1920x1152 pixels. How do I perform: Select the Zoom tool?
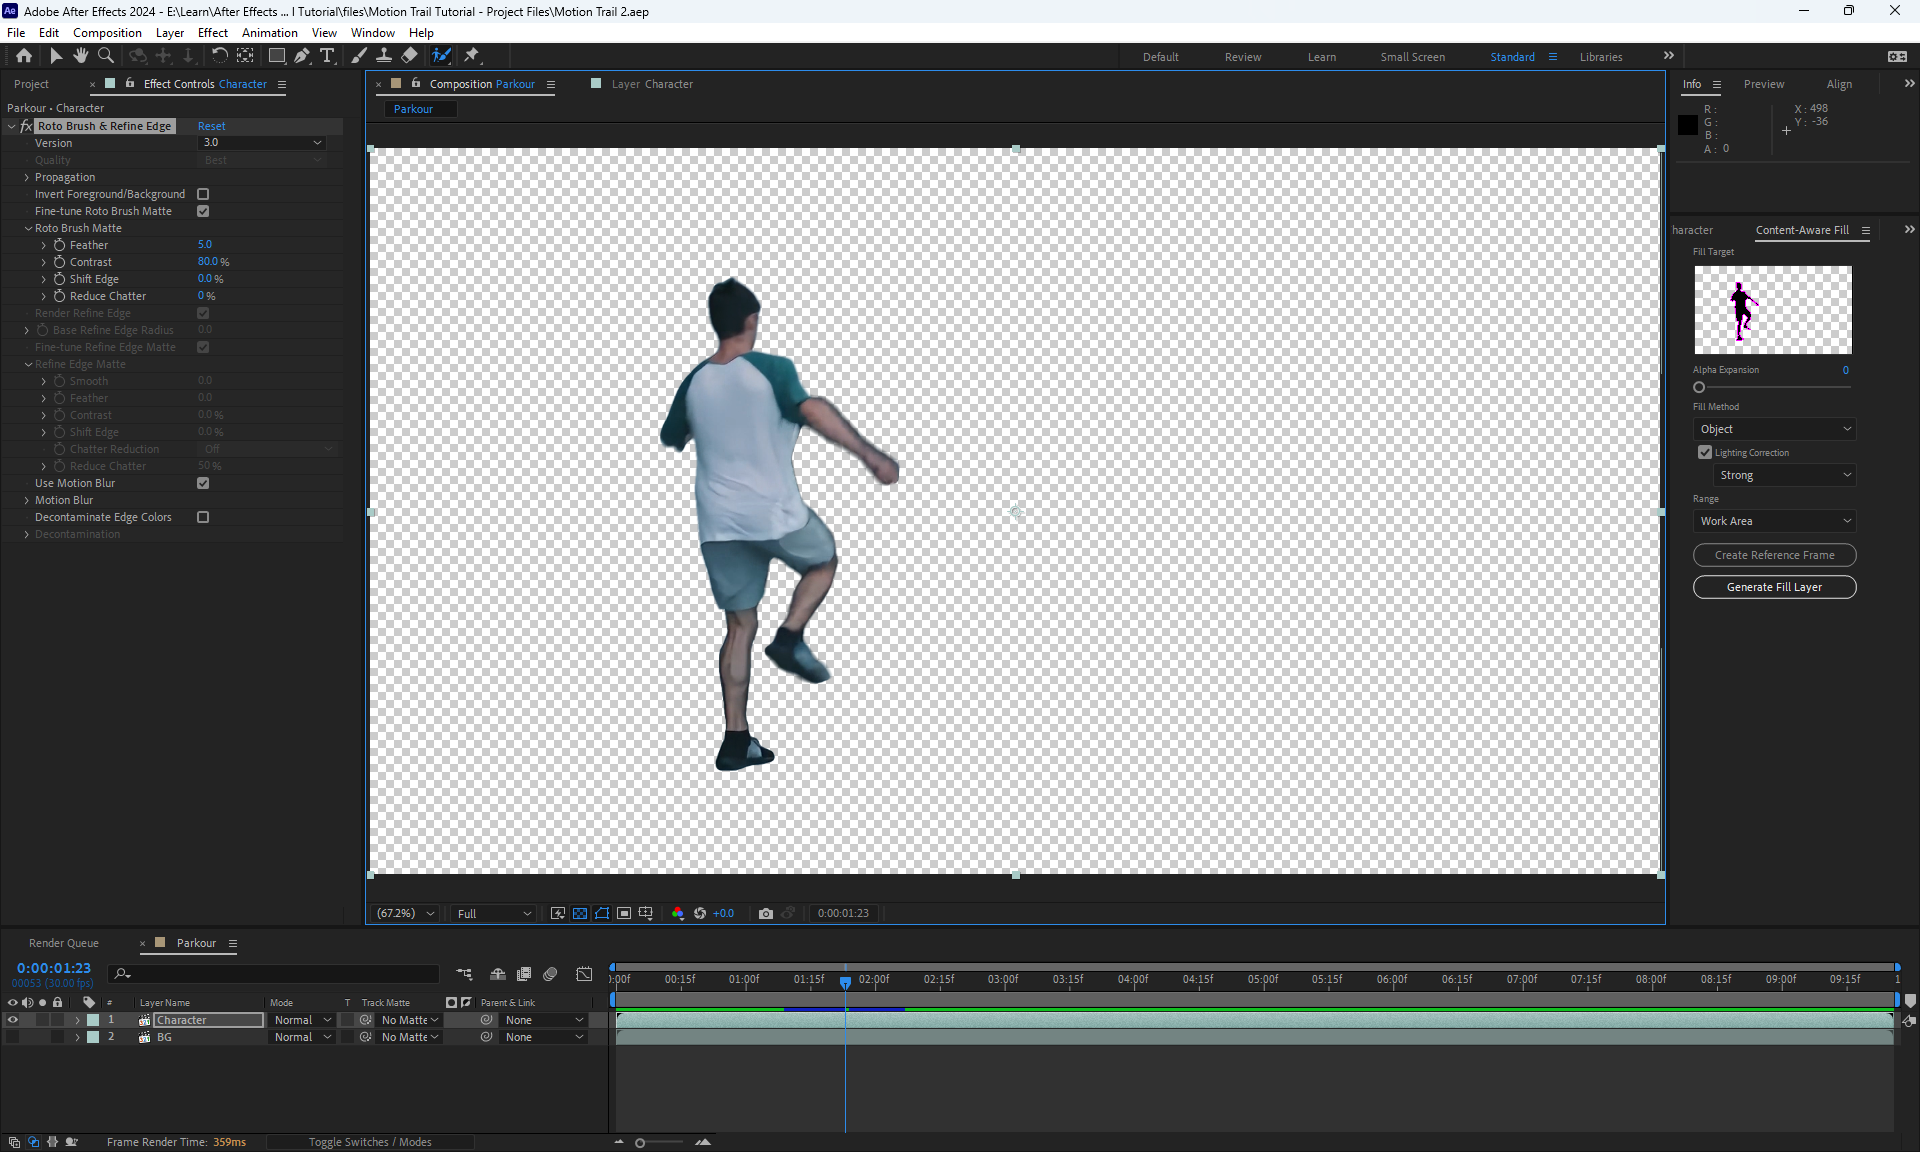[105, 56]
